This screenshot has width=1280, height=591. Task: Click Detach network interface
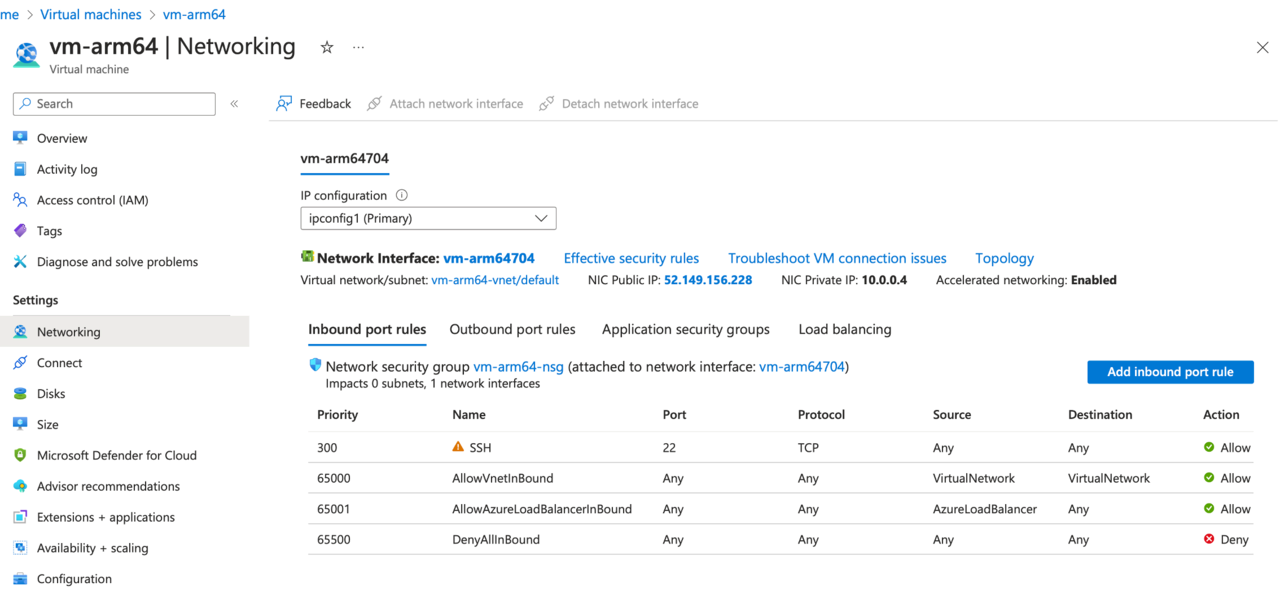(618, 104)
